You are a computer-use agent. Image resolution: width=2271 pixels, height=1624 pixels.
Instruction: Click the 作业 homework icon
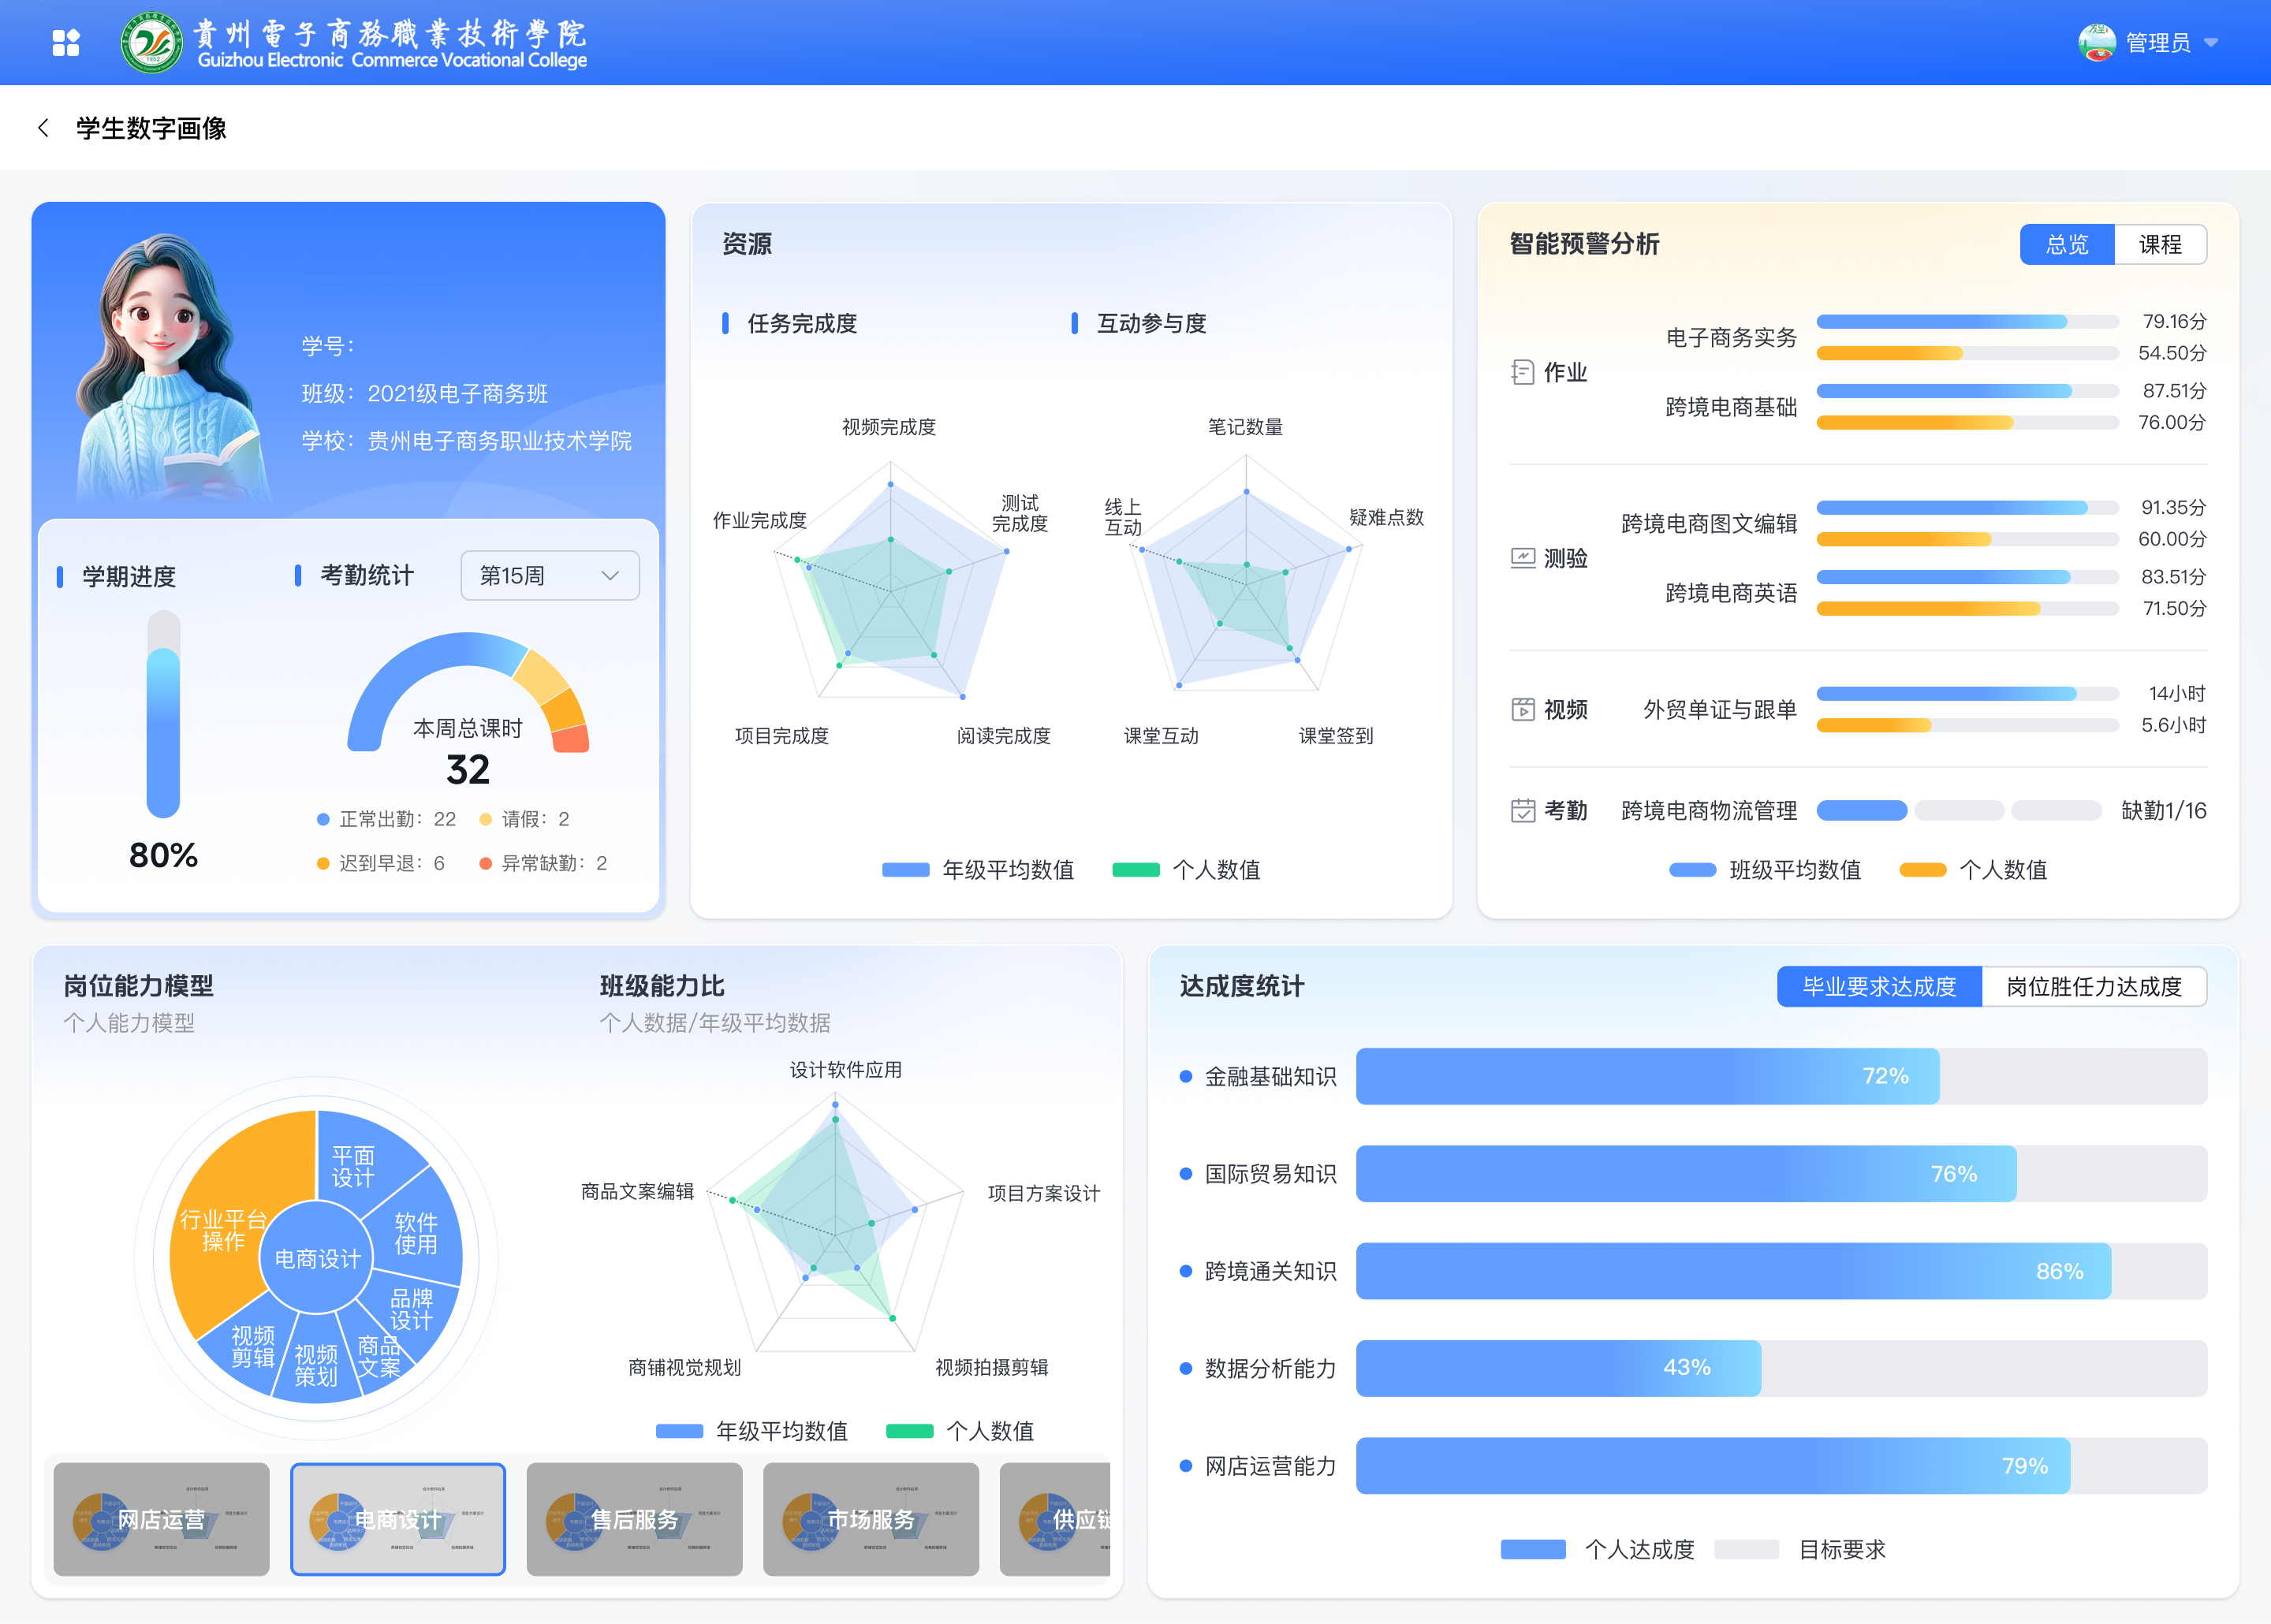point(1522,373)
